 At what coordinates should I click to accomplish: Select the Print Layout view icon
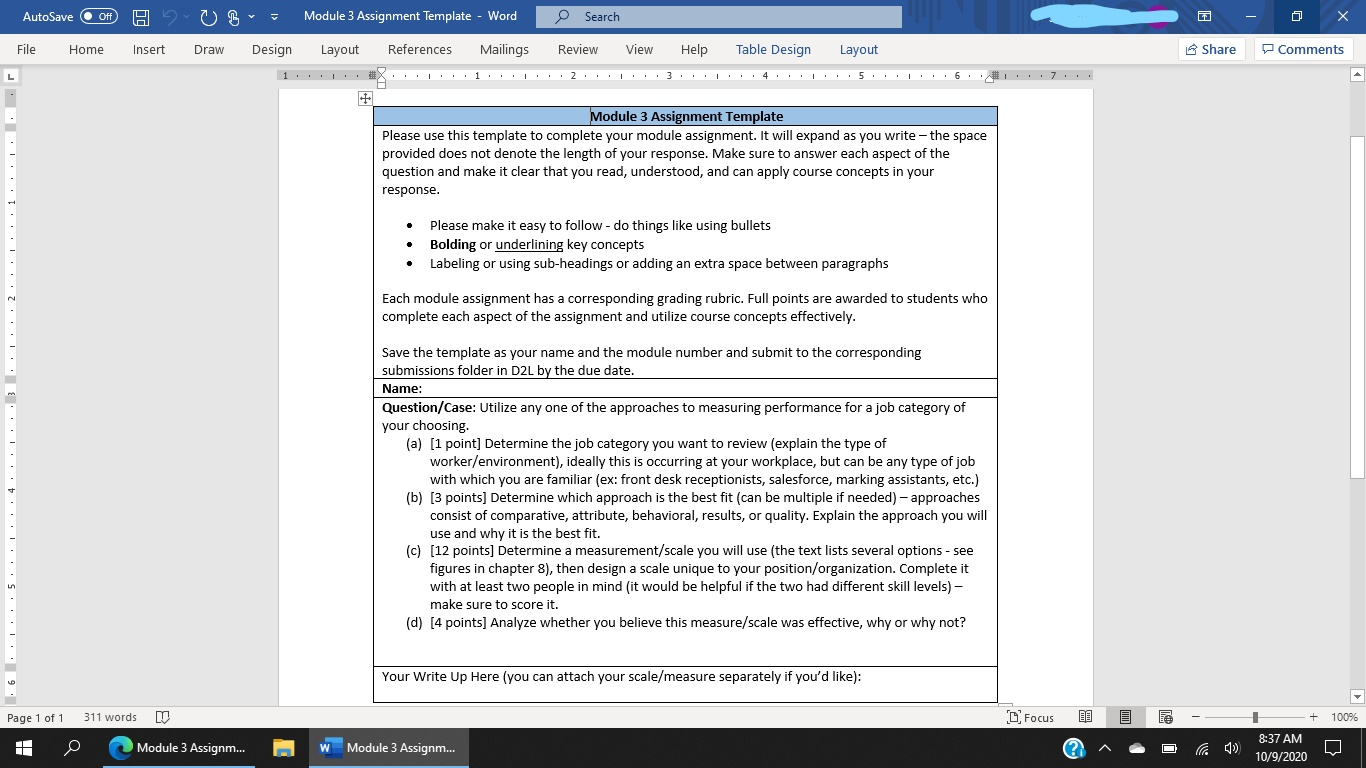tap(1125, 717)
